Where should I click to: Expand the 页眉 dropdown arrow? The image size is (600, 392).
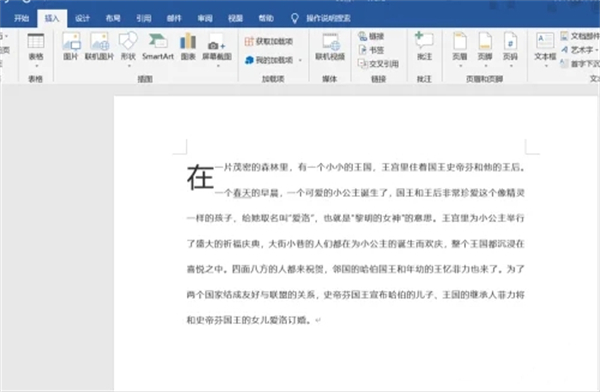(460, 66)
